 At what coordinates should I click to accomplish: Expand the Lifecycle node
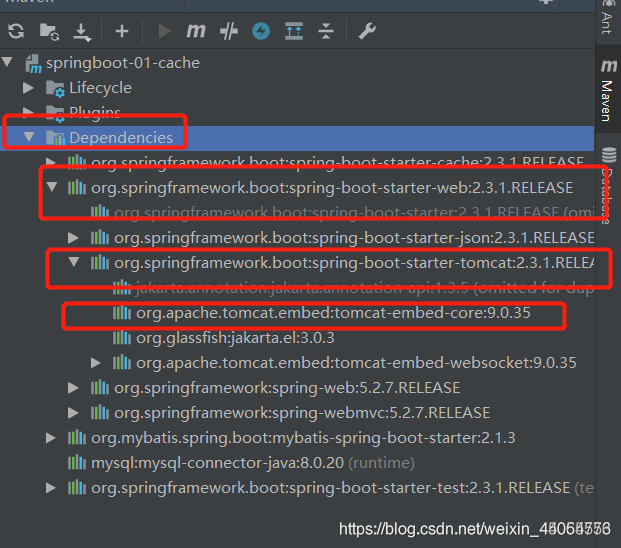tap(28, 88)
